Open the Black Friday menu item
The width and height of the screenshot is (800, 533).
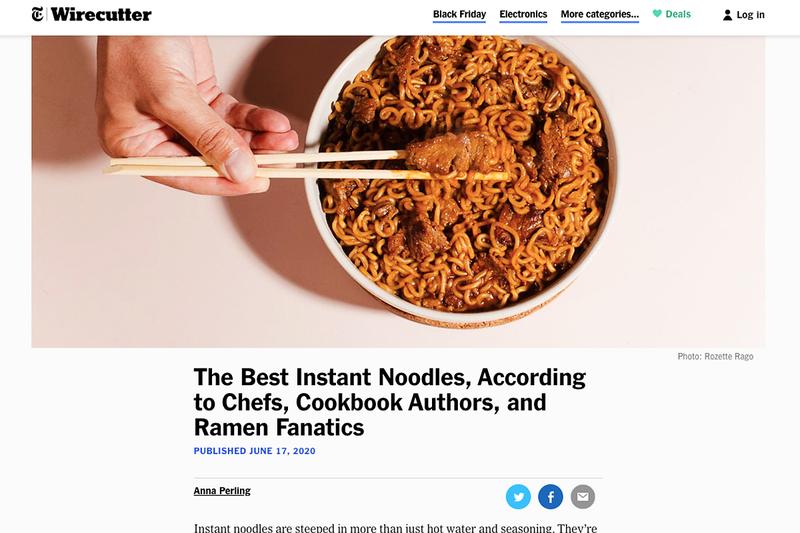pos(459,14)
